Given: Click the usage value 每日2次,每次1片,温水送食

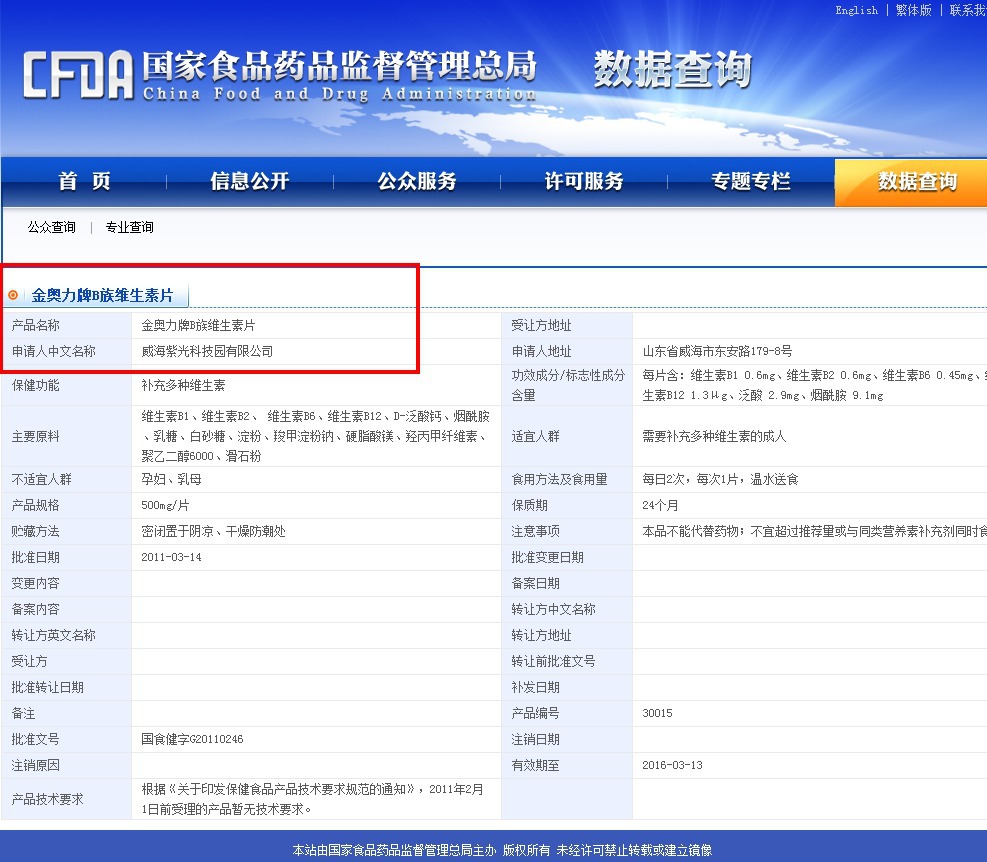Looking at the screenshot, I should (720, 479).
